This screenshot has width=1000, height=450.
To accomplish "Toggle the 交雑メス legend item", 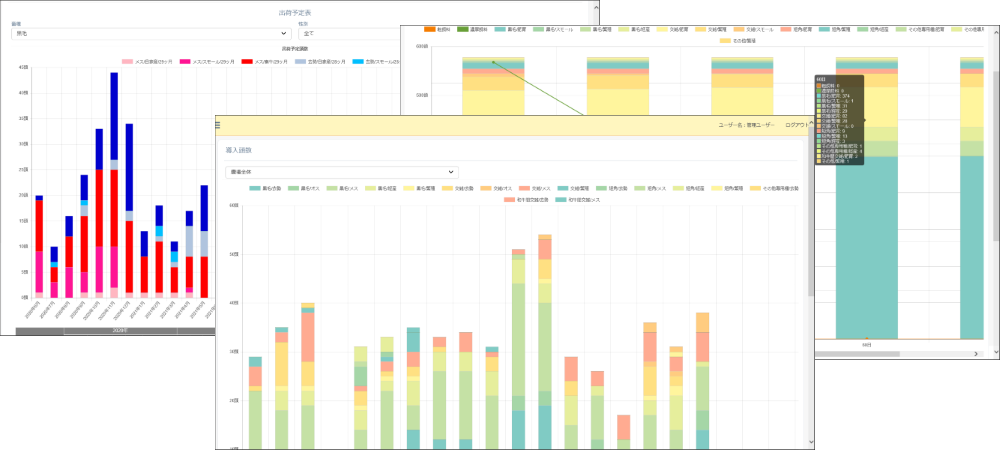I will tap(535, 188).
